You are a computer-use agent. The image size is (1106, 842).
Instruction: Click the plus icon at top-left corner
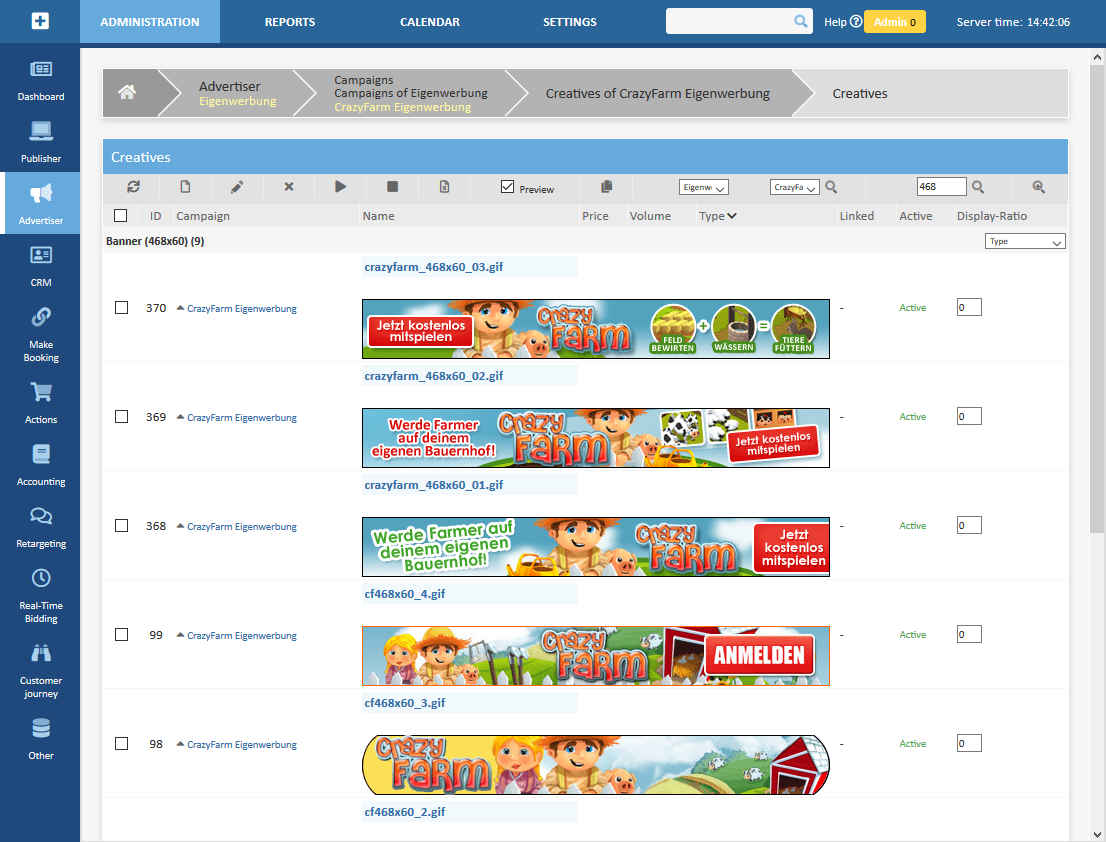[40, 21]
